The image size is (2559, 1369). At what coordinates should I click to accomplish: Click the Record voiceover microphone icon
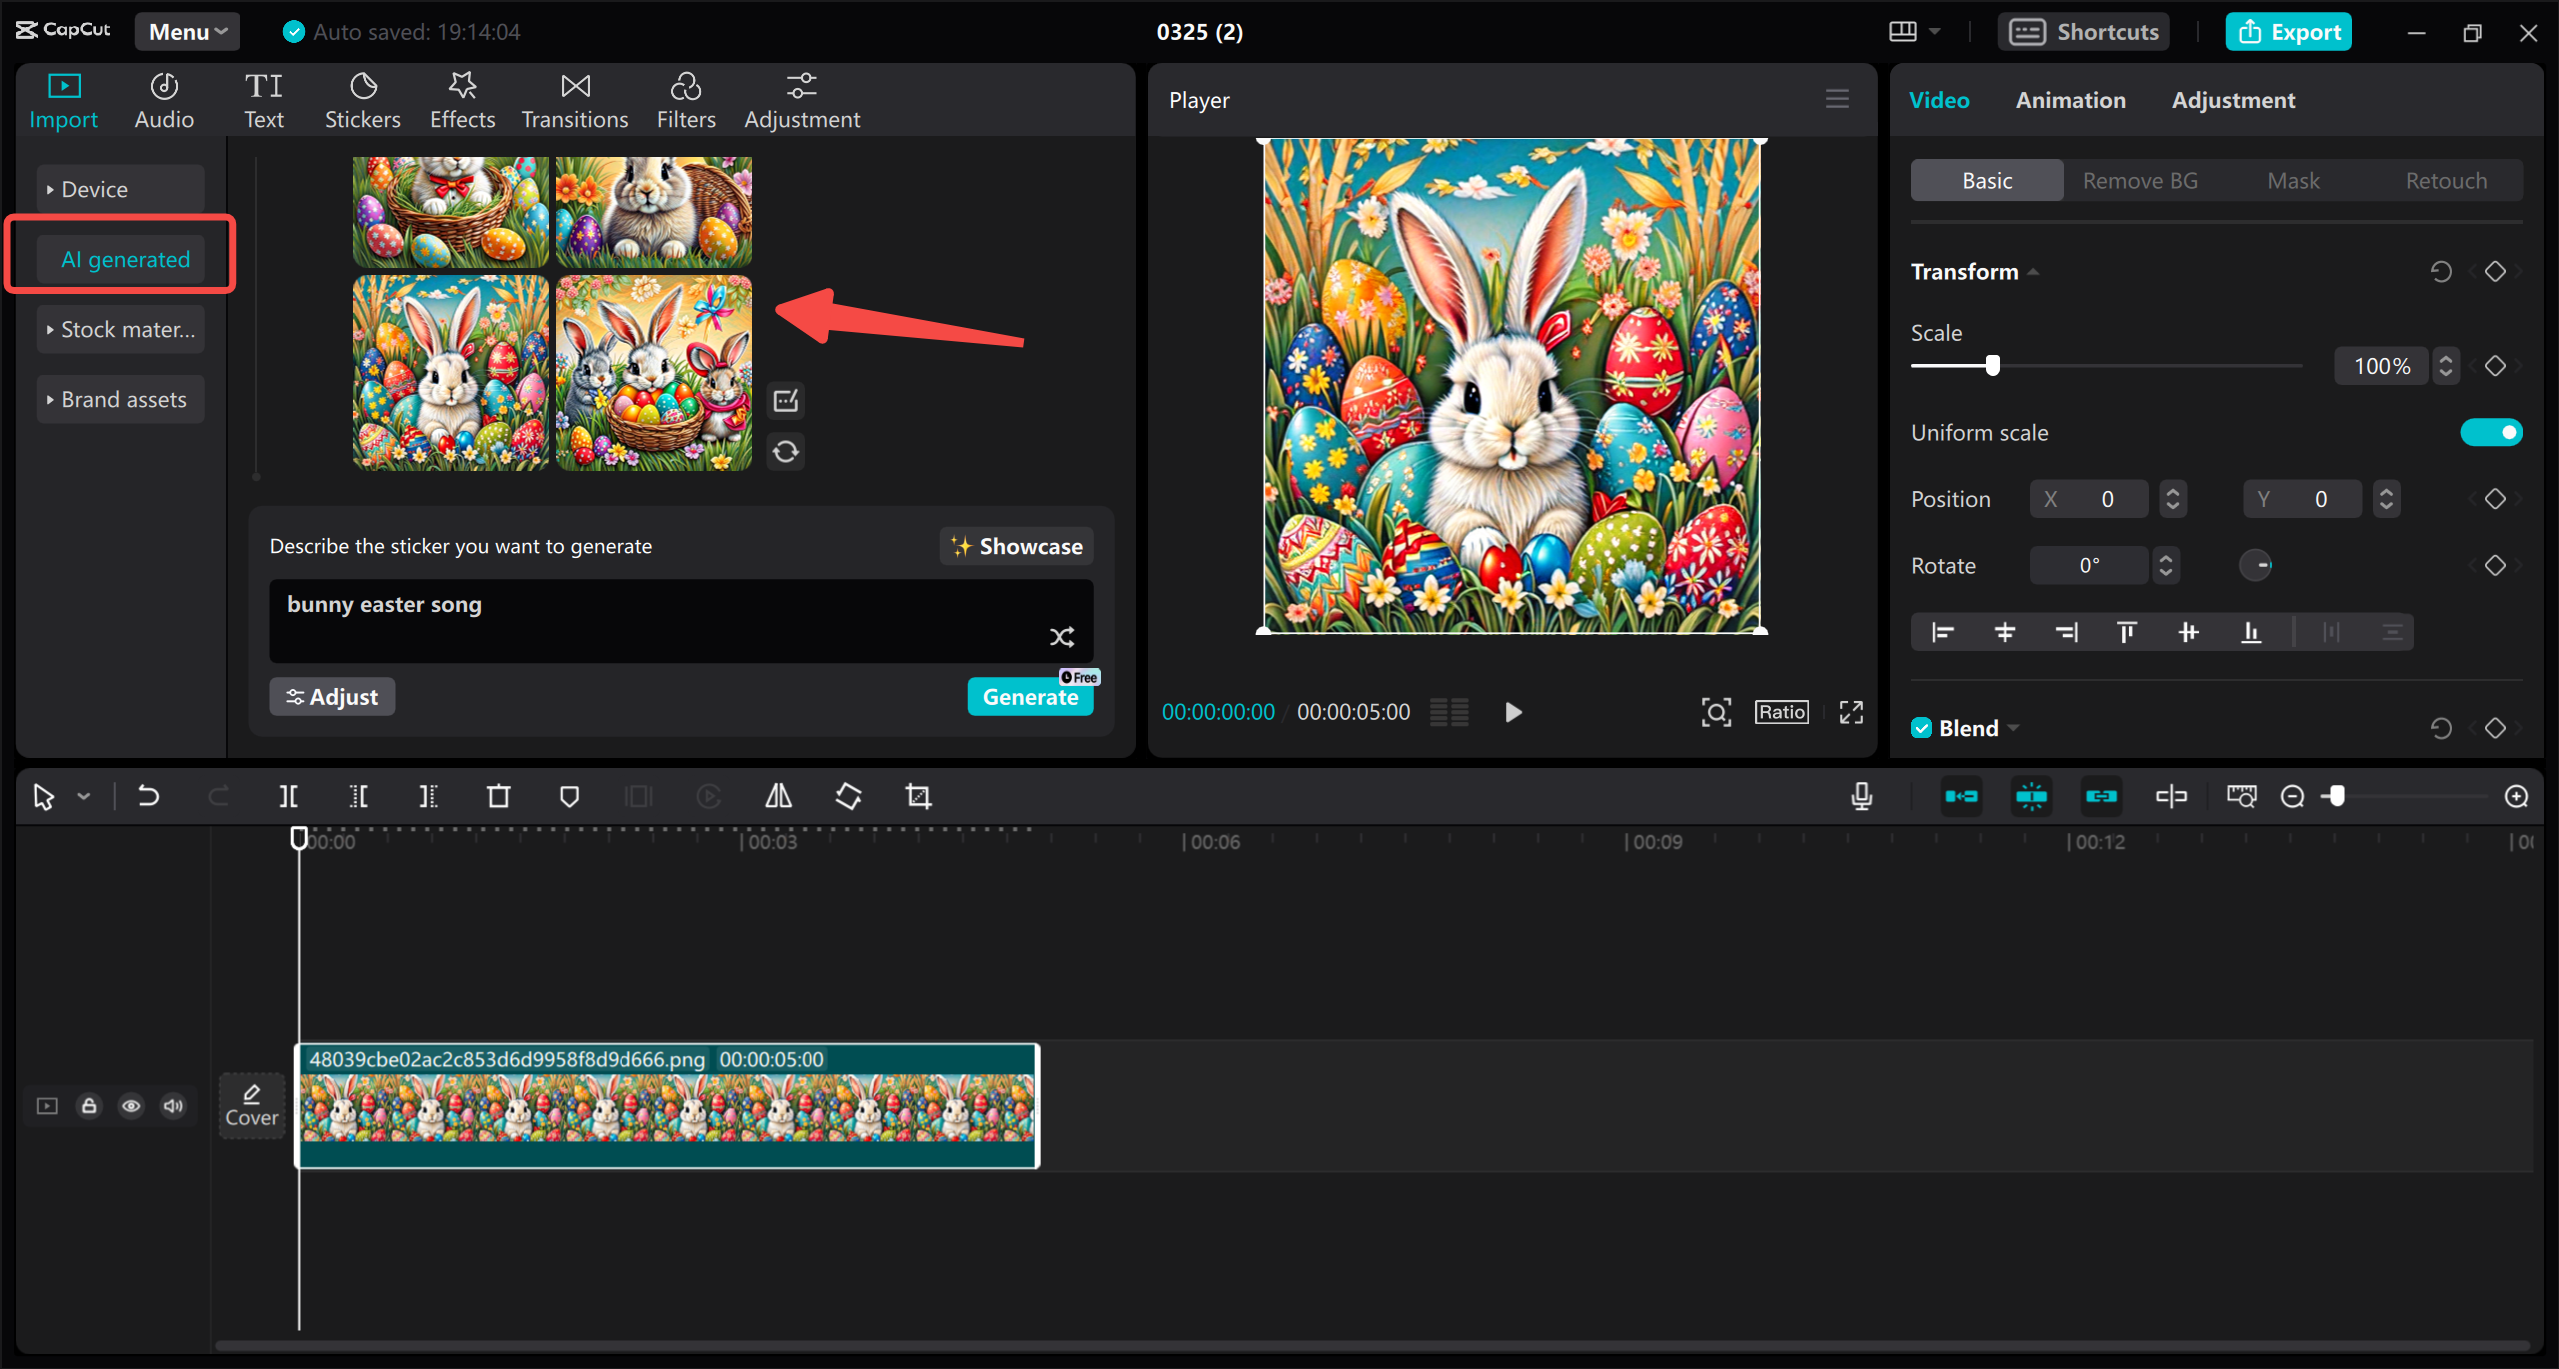pyautogui.click(x=1860, y=796)
